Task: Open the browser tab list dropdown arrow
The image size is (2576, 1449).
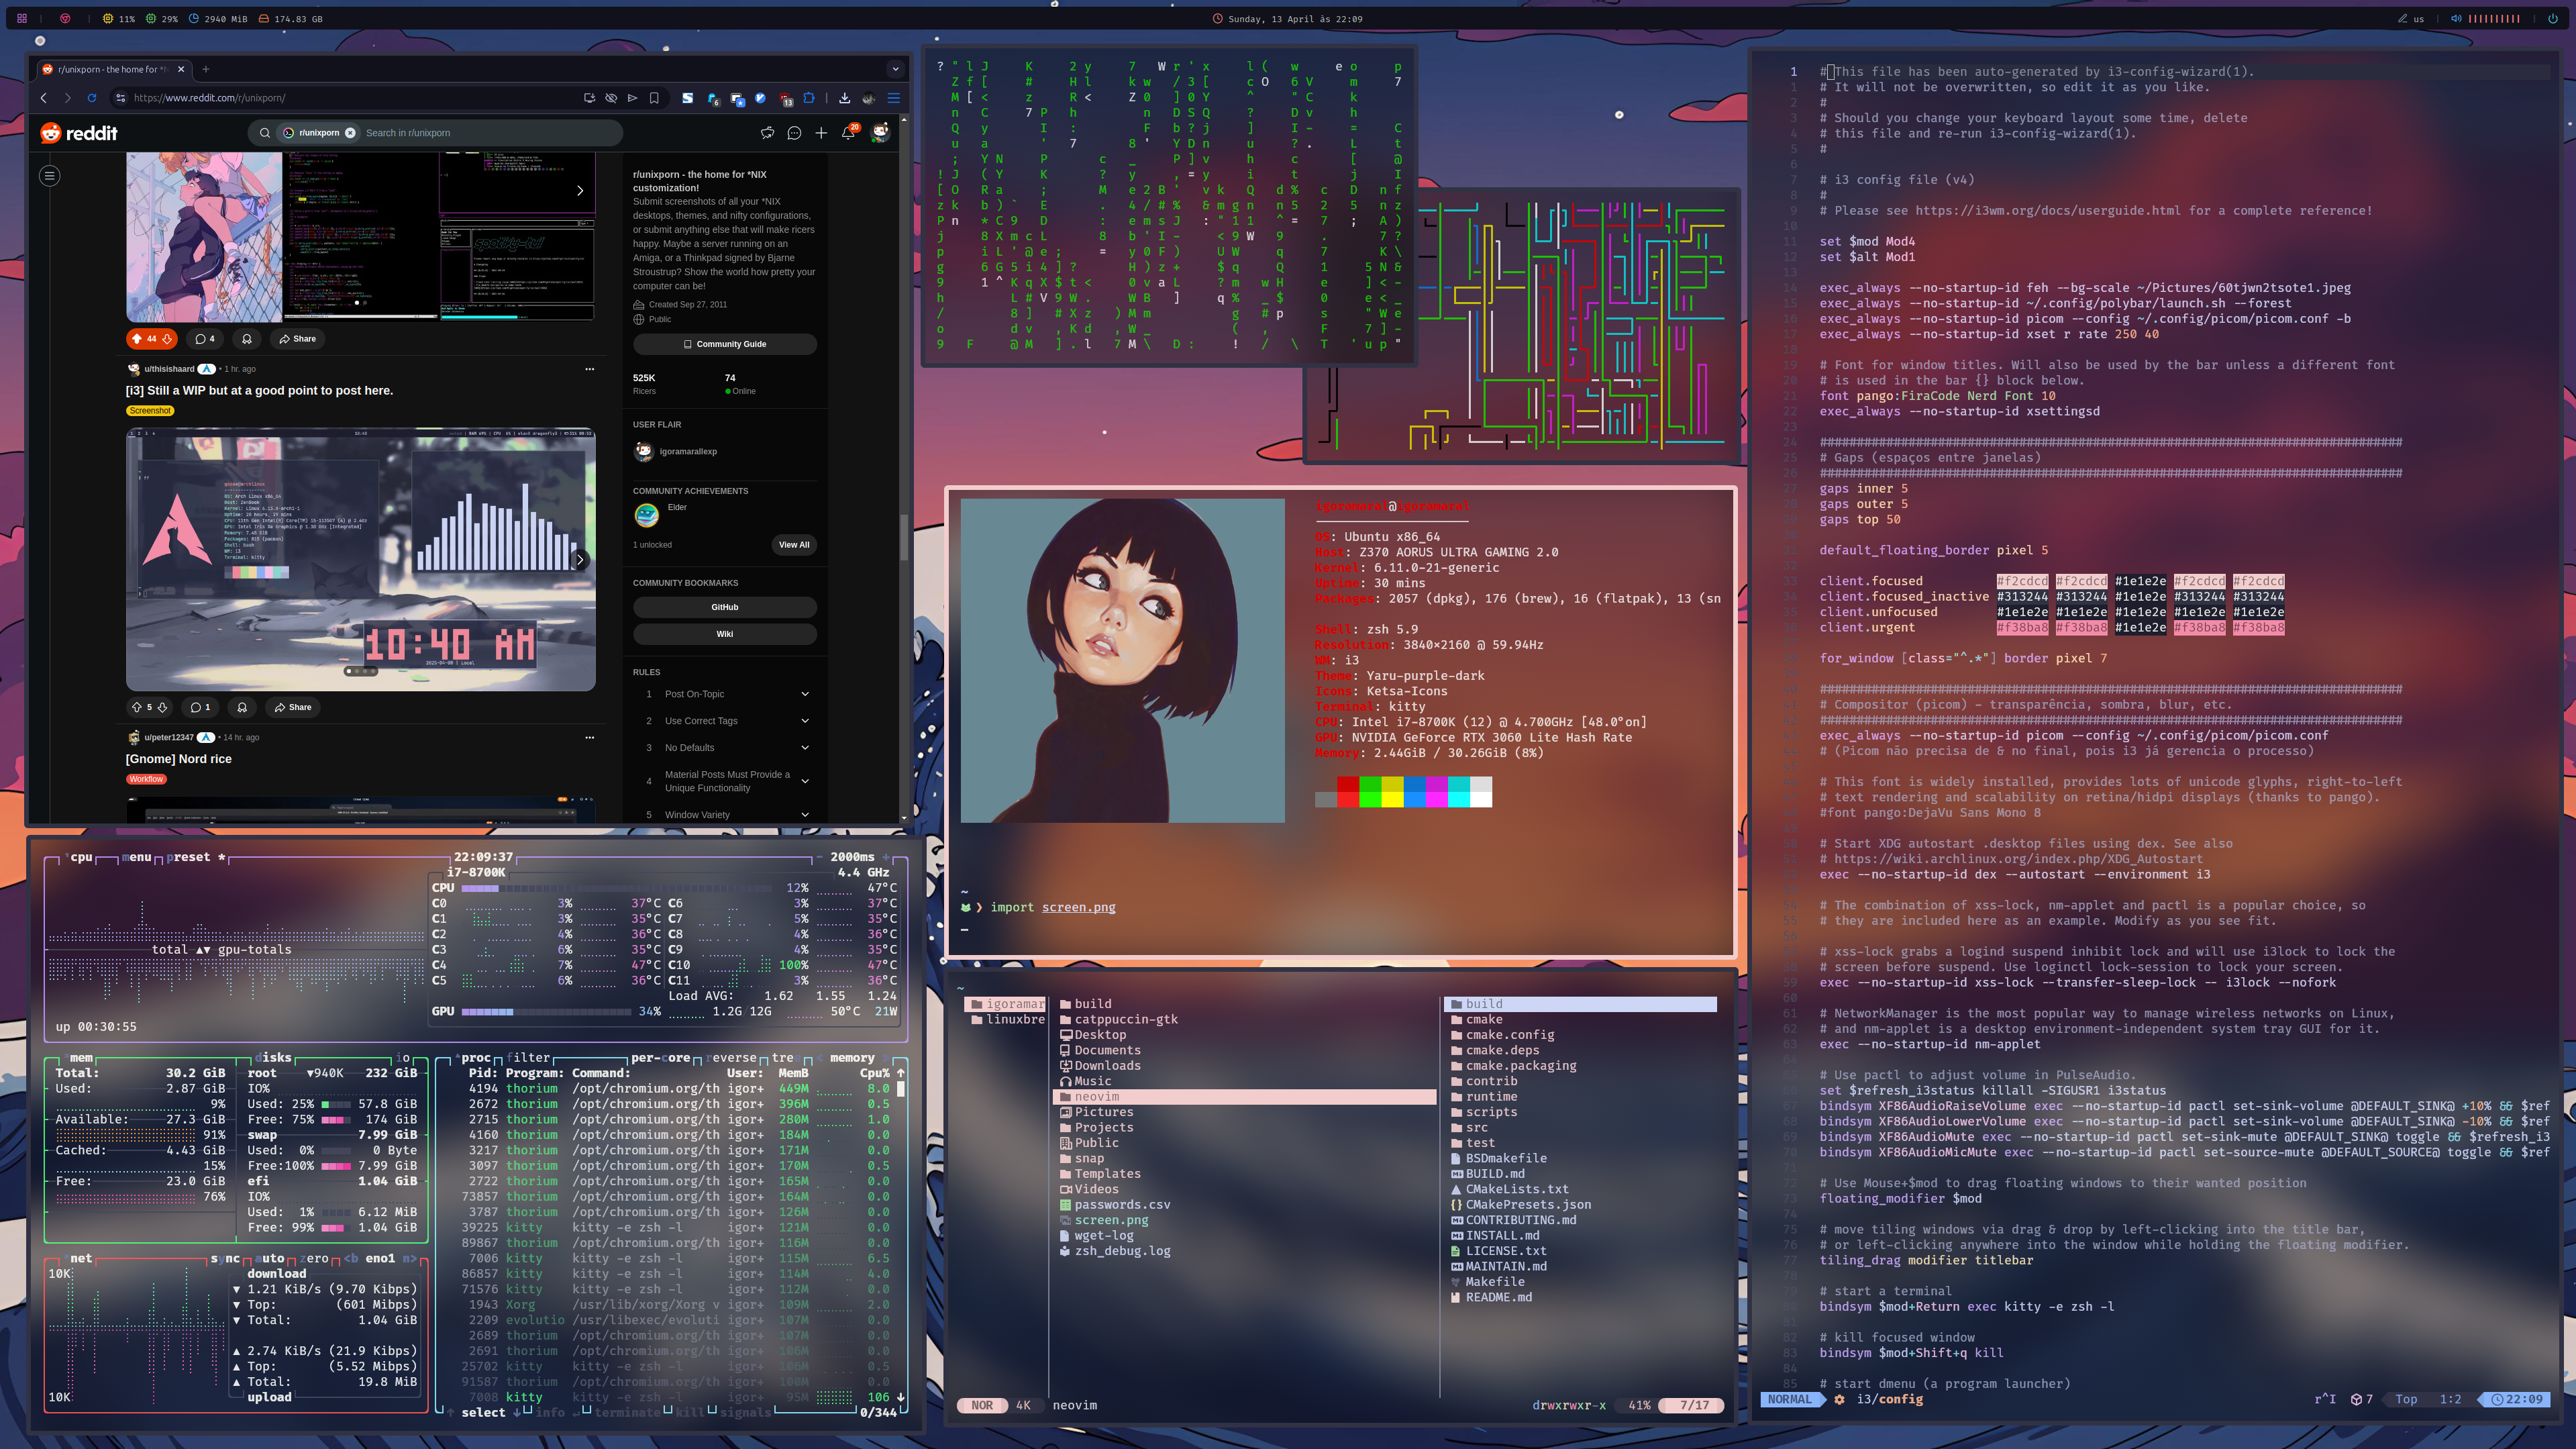Action: point(895,69)
